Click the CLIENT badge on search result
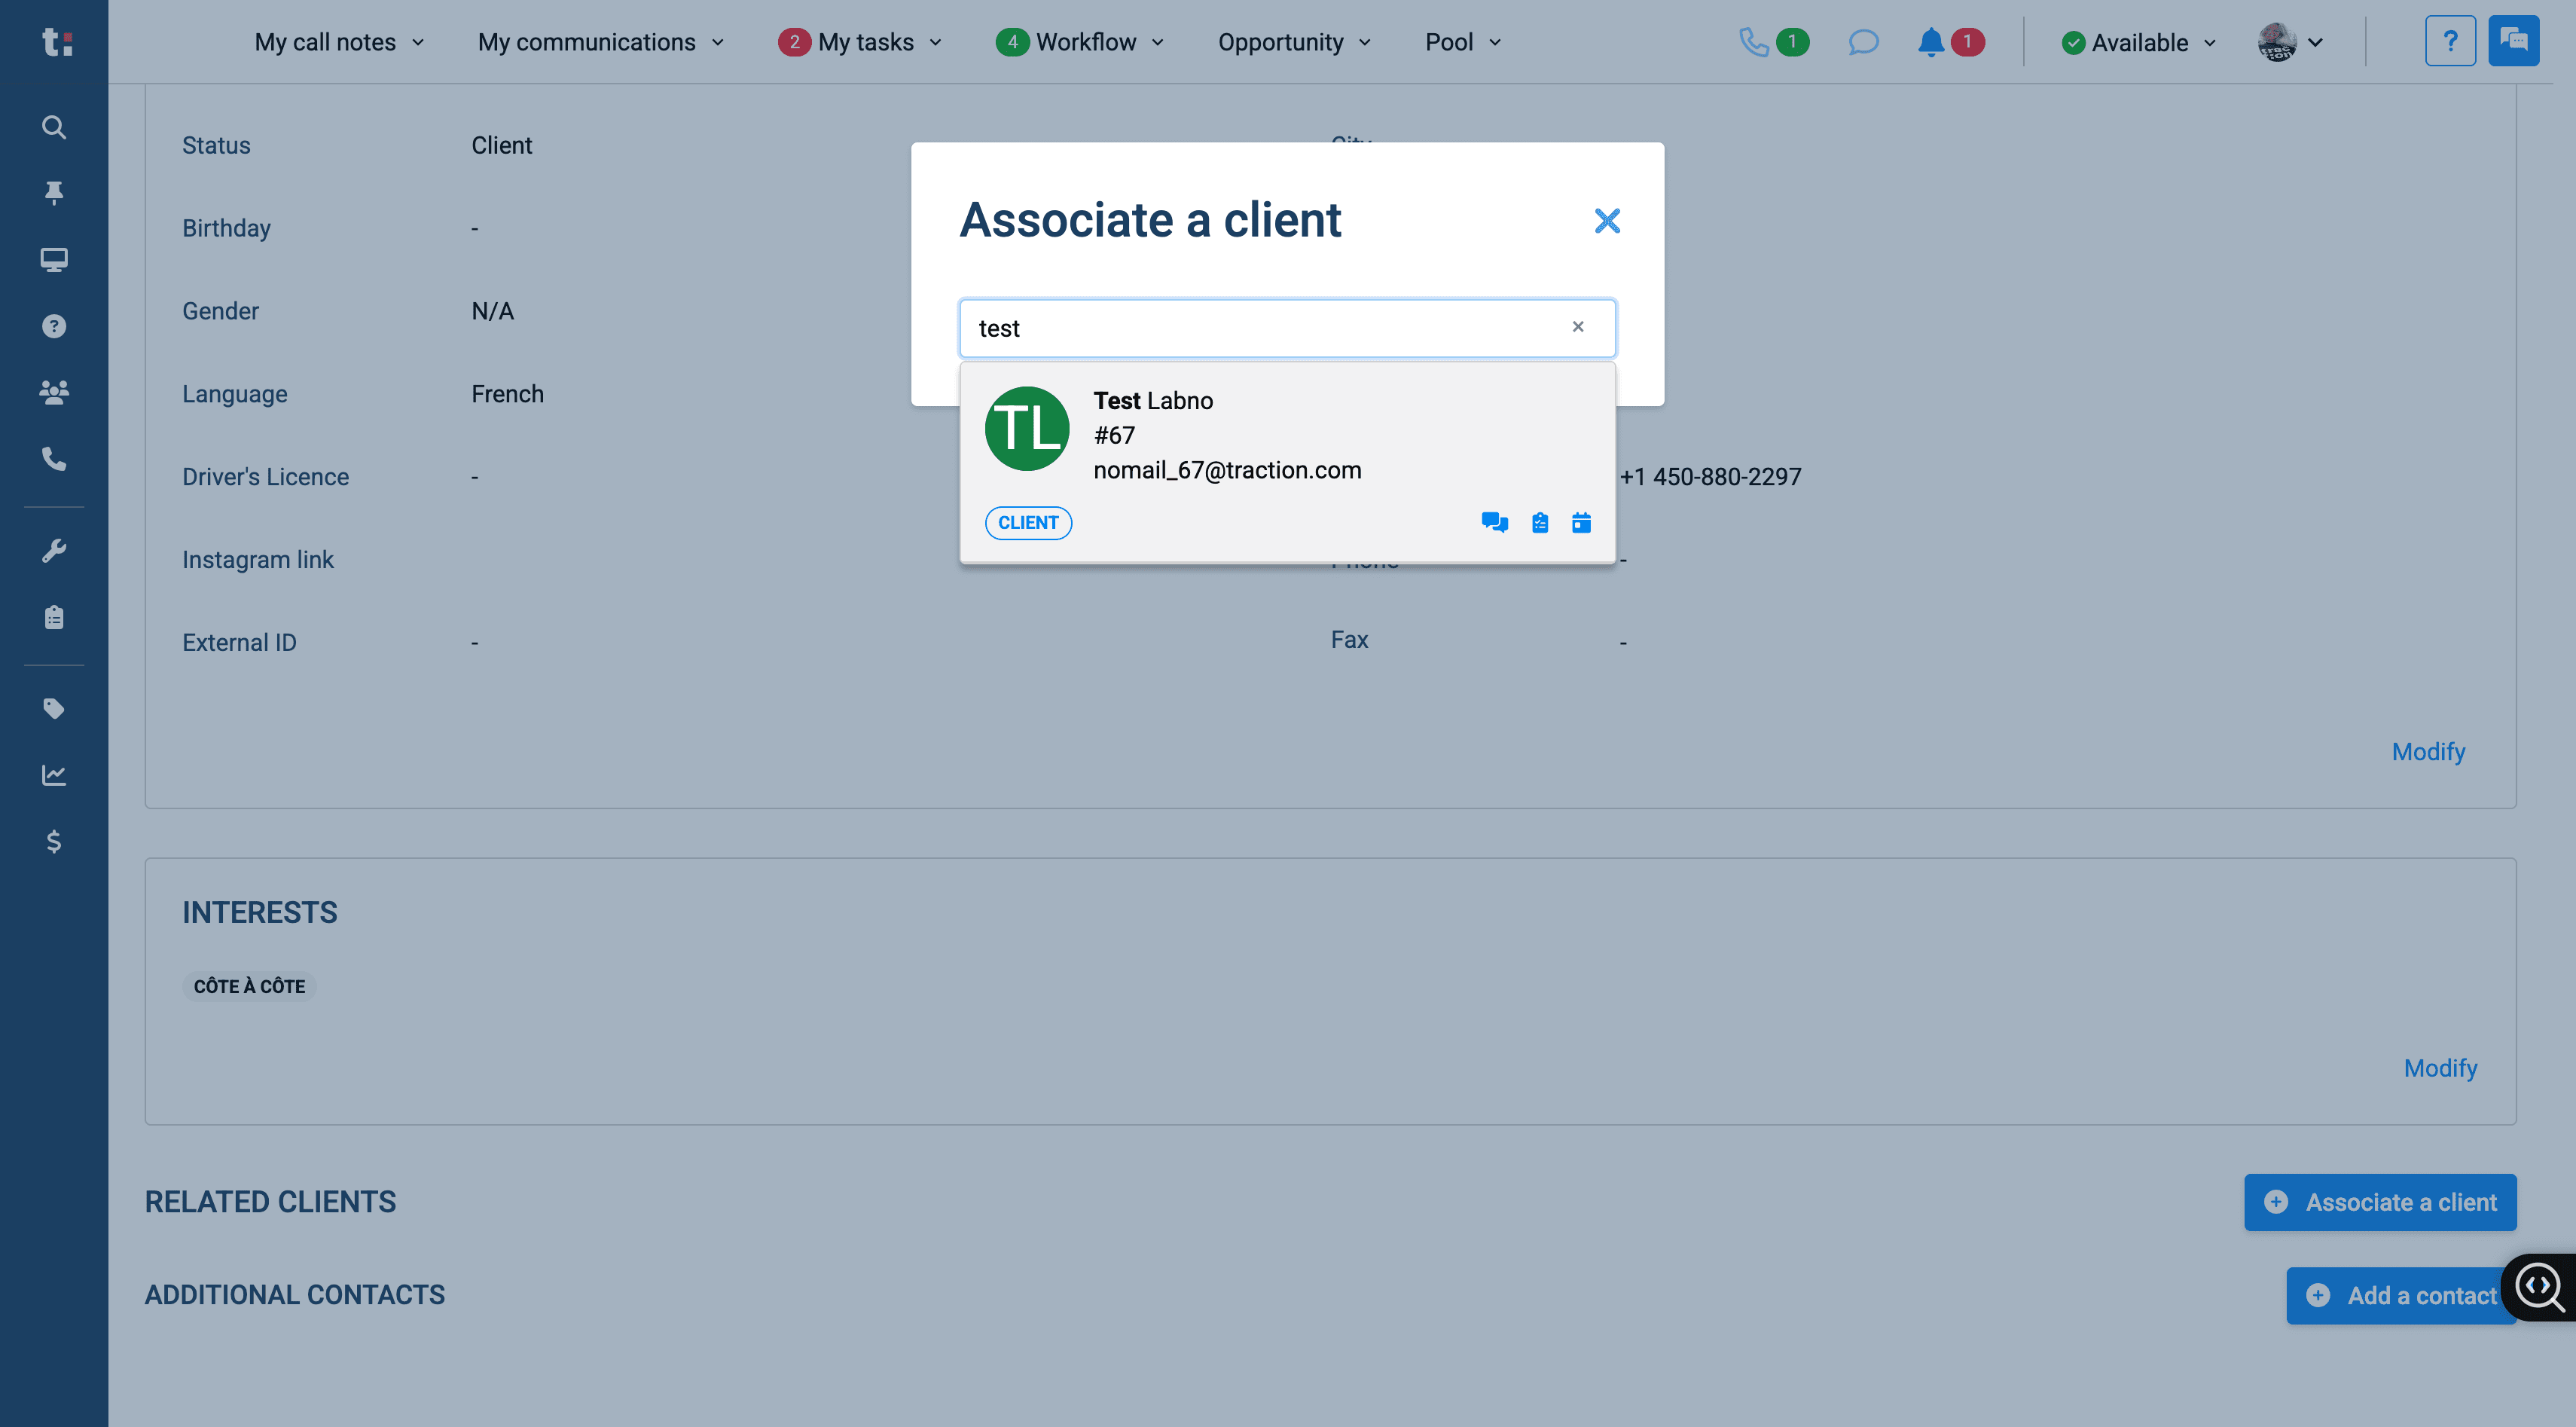The image size is (2576, 1427). pyautogui.click(x=1028, y=523)
